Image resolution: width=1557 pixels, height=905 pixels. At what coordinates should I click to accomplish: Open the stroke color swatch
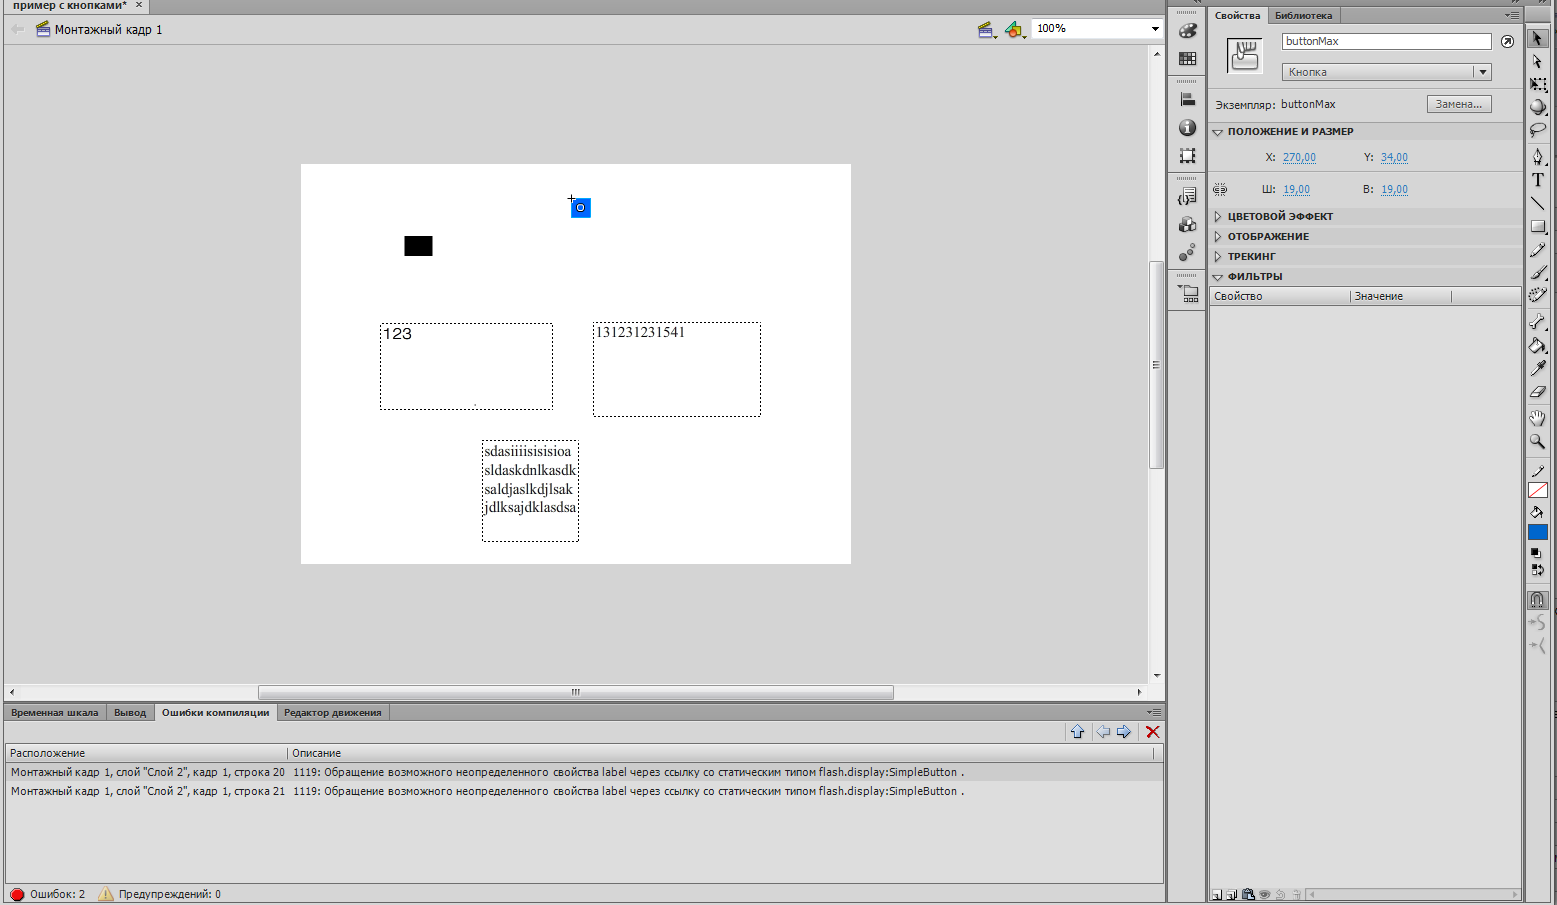1538,490
